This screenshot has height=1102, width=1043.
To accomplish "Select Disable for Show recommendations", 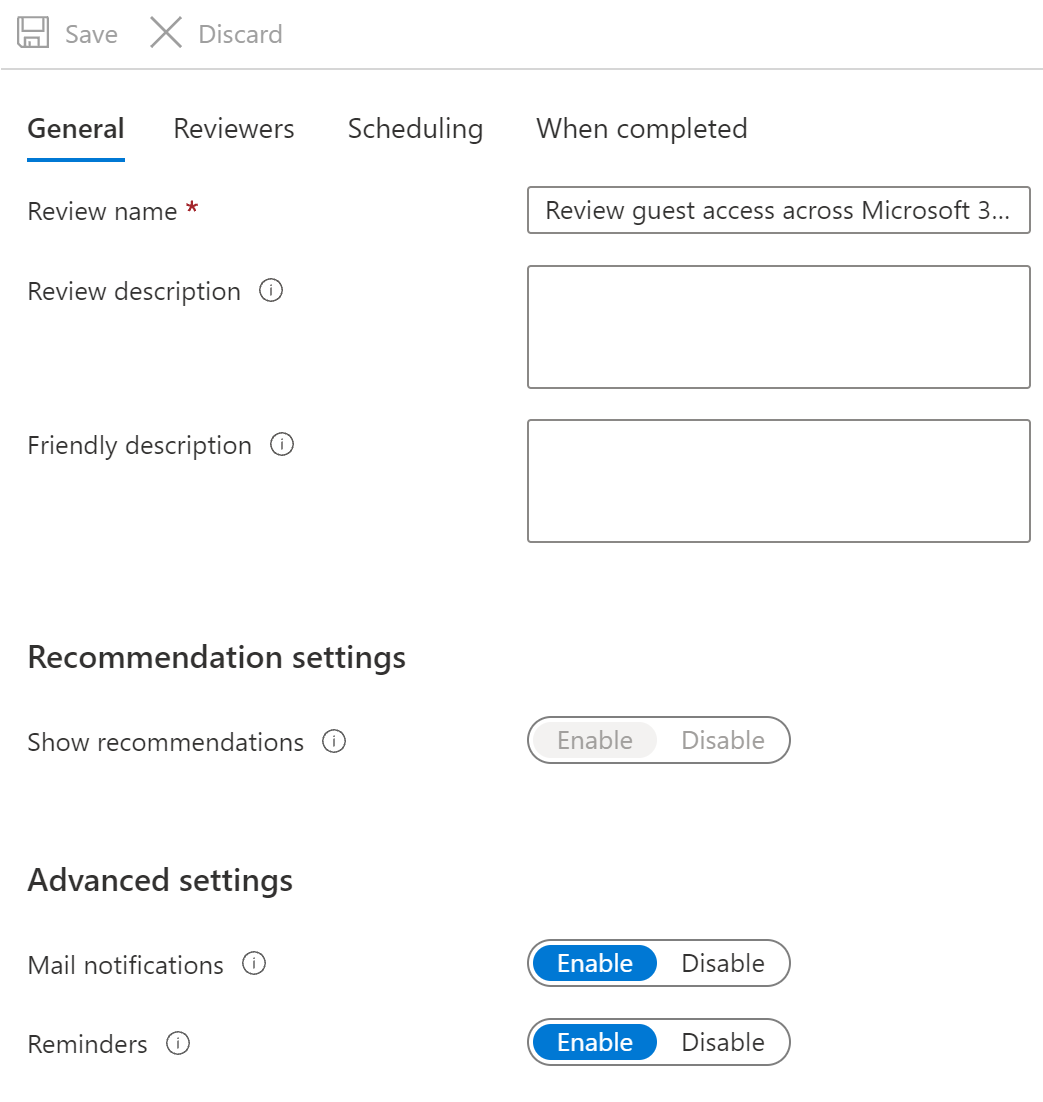I will 722,740.
